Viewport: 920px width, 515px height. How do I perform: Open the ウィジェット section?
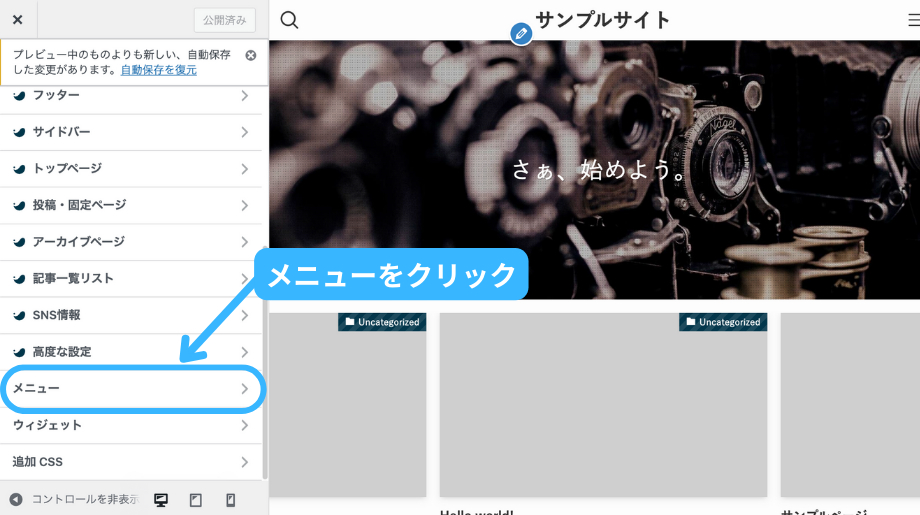[x=130, y=425]
